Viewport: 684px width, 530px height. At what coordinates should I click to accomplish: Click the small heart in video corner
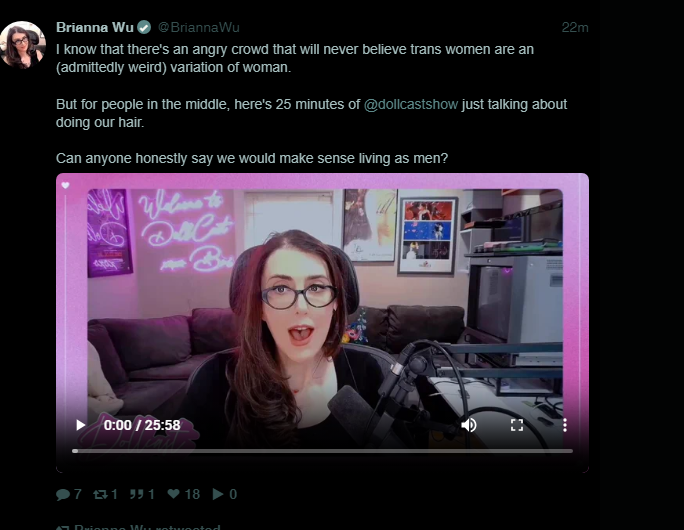[x=65, y=185]
